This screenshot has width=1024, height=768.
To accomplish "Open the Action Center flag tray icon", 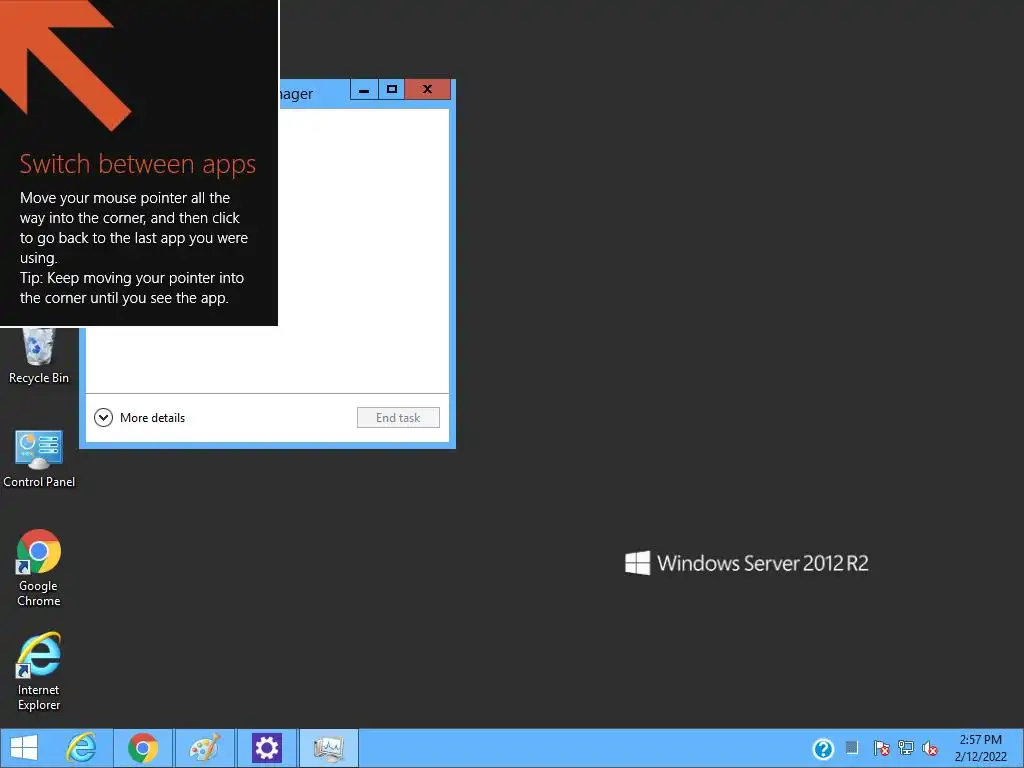I will (x=881, y=748).
